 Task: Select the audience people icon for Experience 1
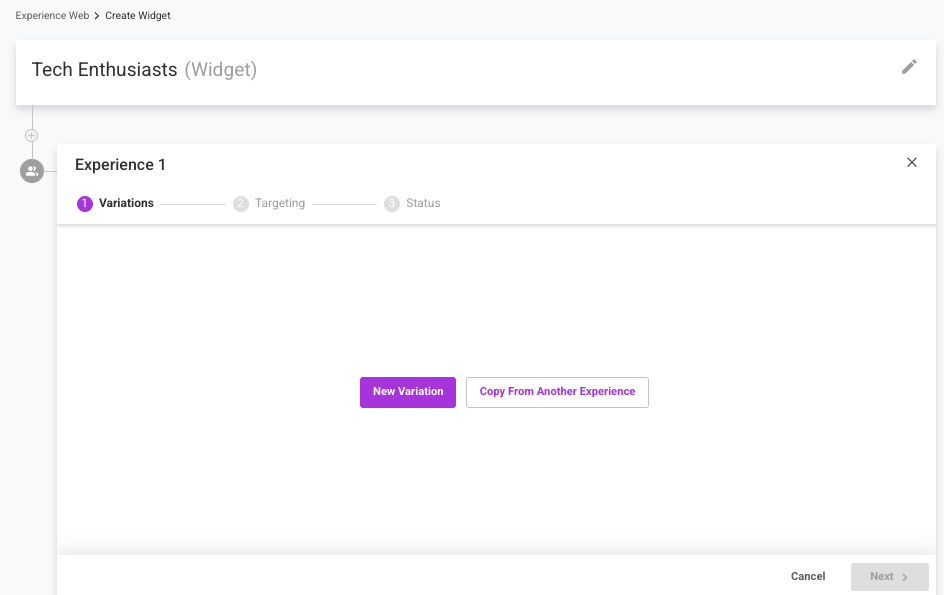pos(32,171)
